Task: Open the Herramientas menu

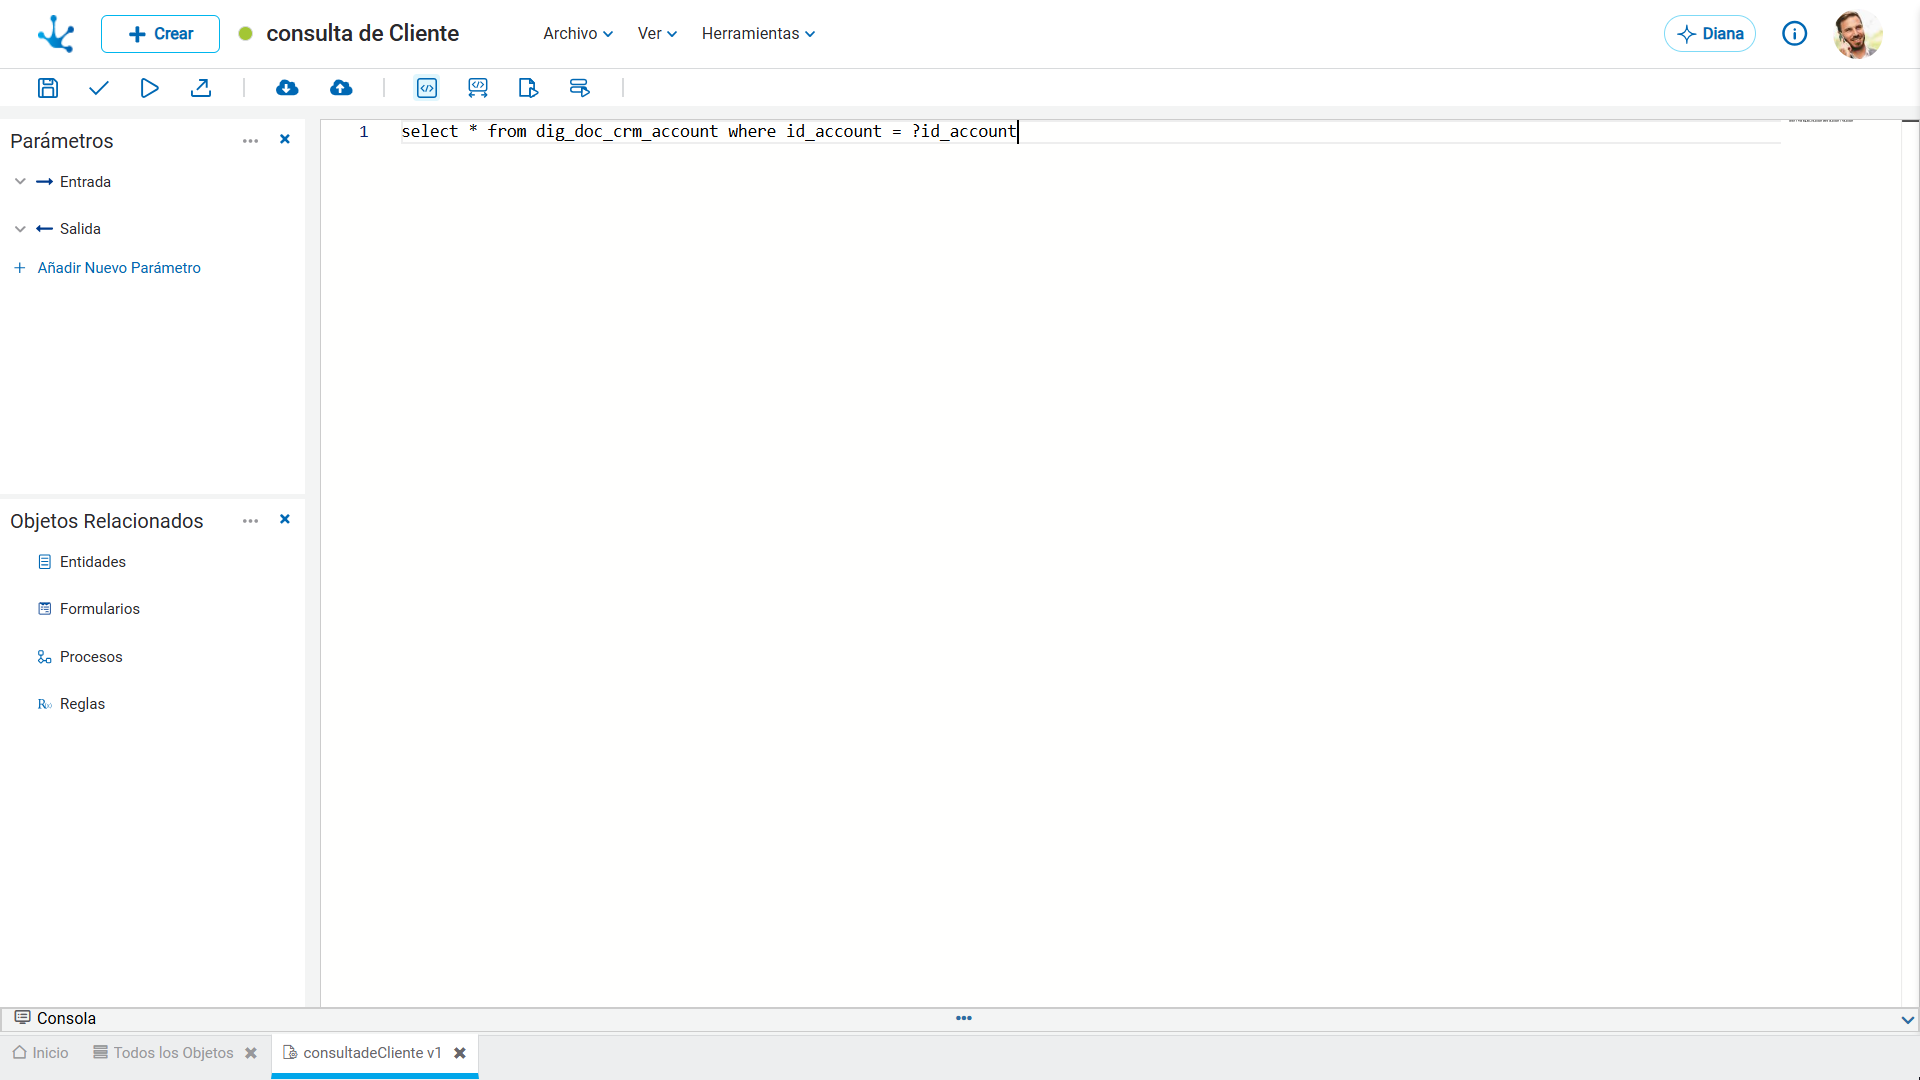Action: pos(758,34)
